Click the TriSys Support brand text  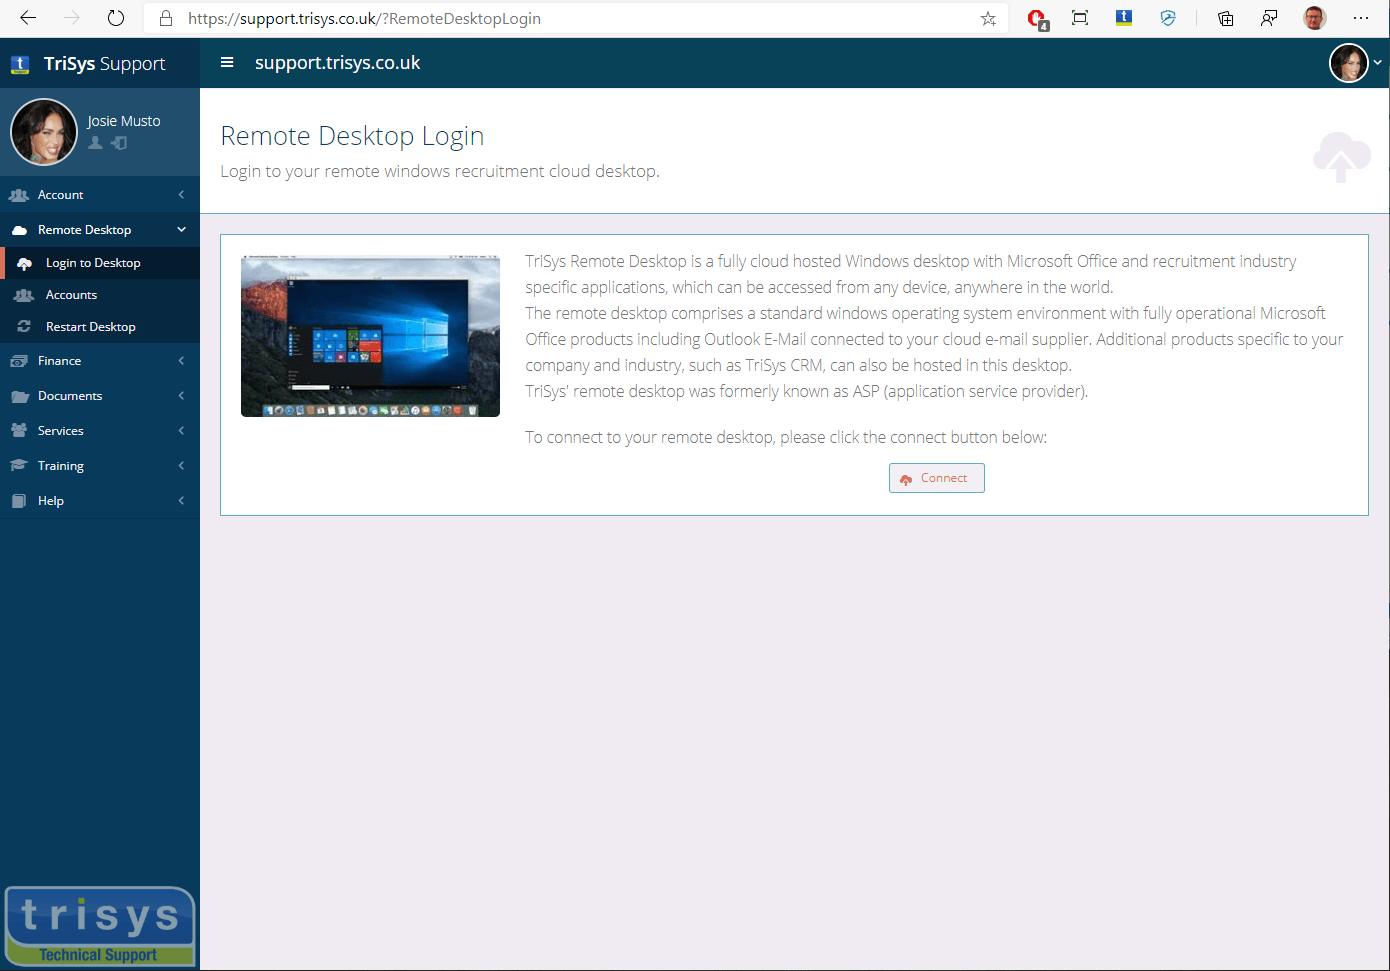pyautogui.click(x=104, y=64)
